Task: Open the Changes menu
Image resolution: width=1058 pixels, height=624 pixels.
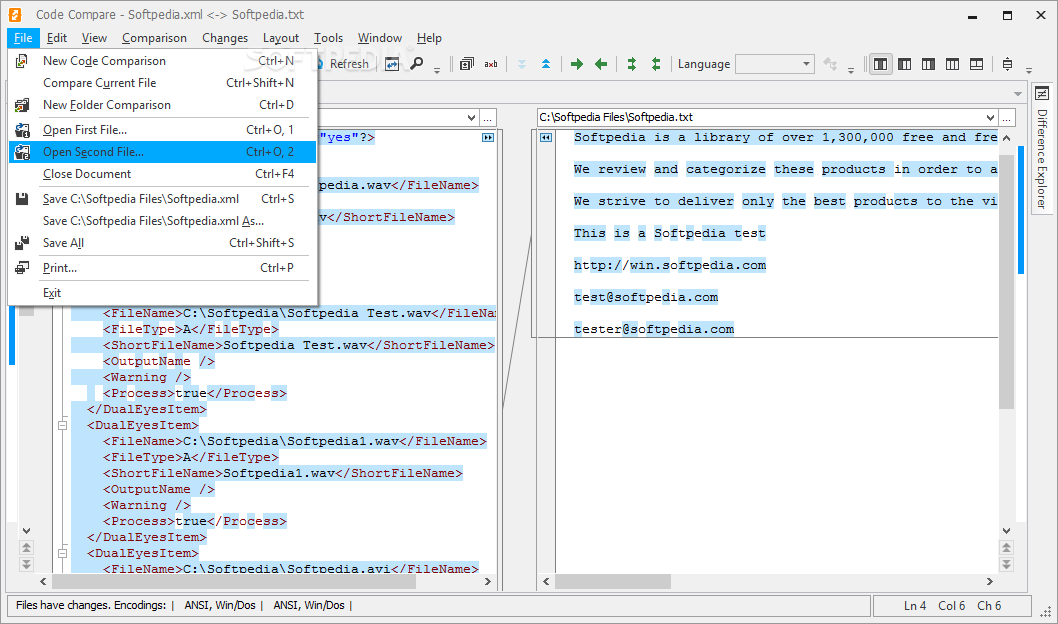Action: pos(225,38)
